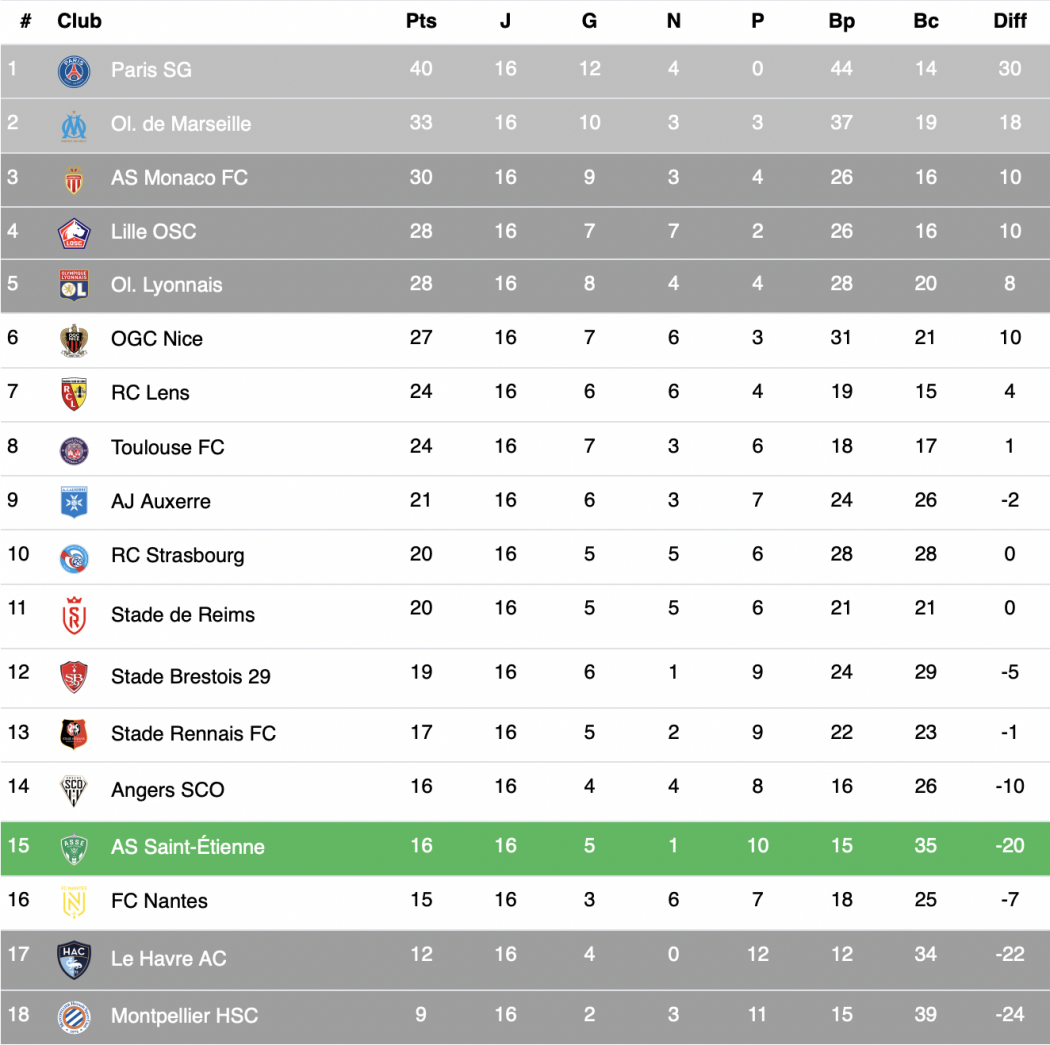Open the Stade de Reims team name
Viewport: 1050px width, 1045px height.
pyautogui.click(x=183, y=615)
